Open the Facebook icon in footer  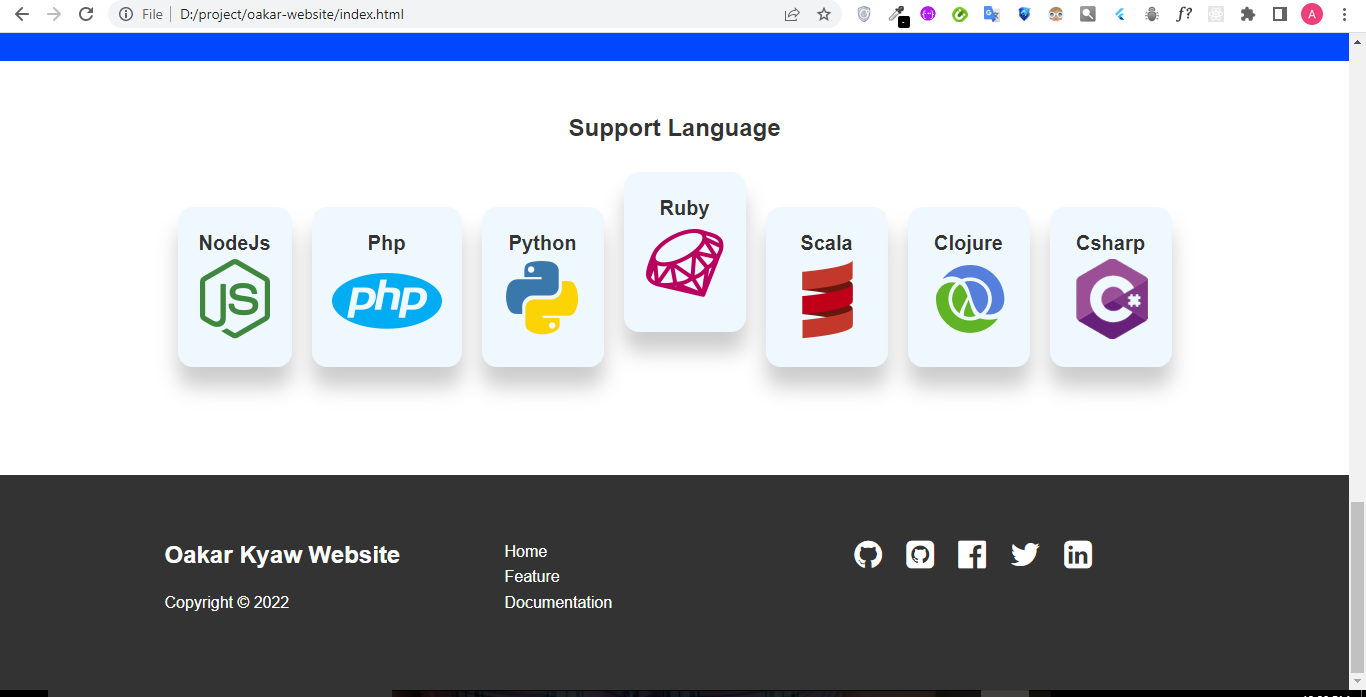point(972,554)
